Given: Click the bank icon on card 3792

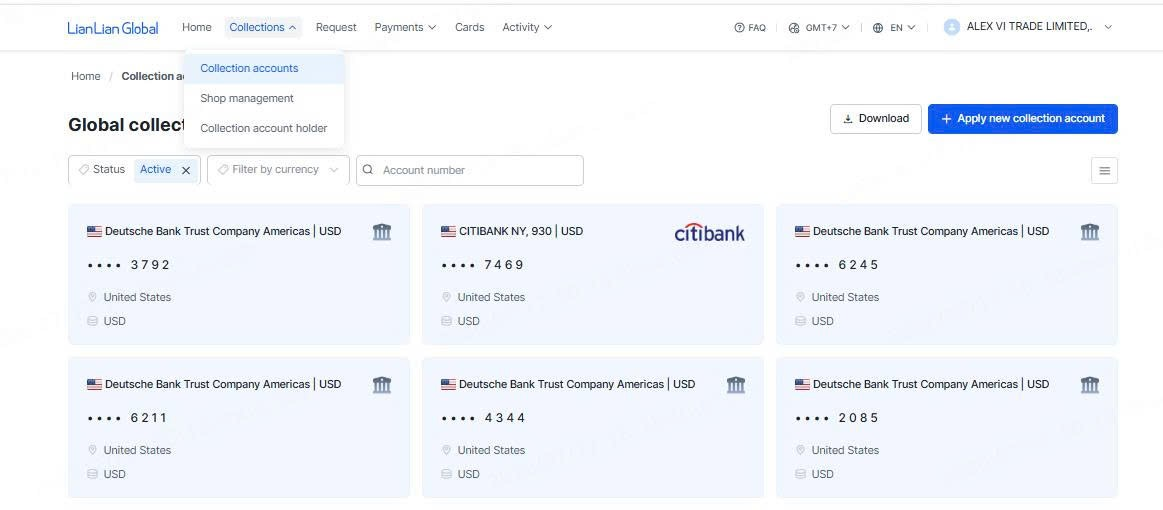Looking at the screenshot, I should pyautogui.click(x=382, y=232).
